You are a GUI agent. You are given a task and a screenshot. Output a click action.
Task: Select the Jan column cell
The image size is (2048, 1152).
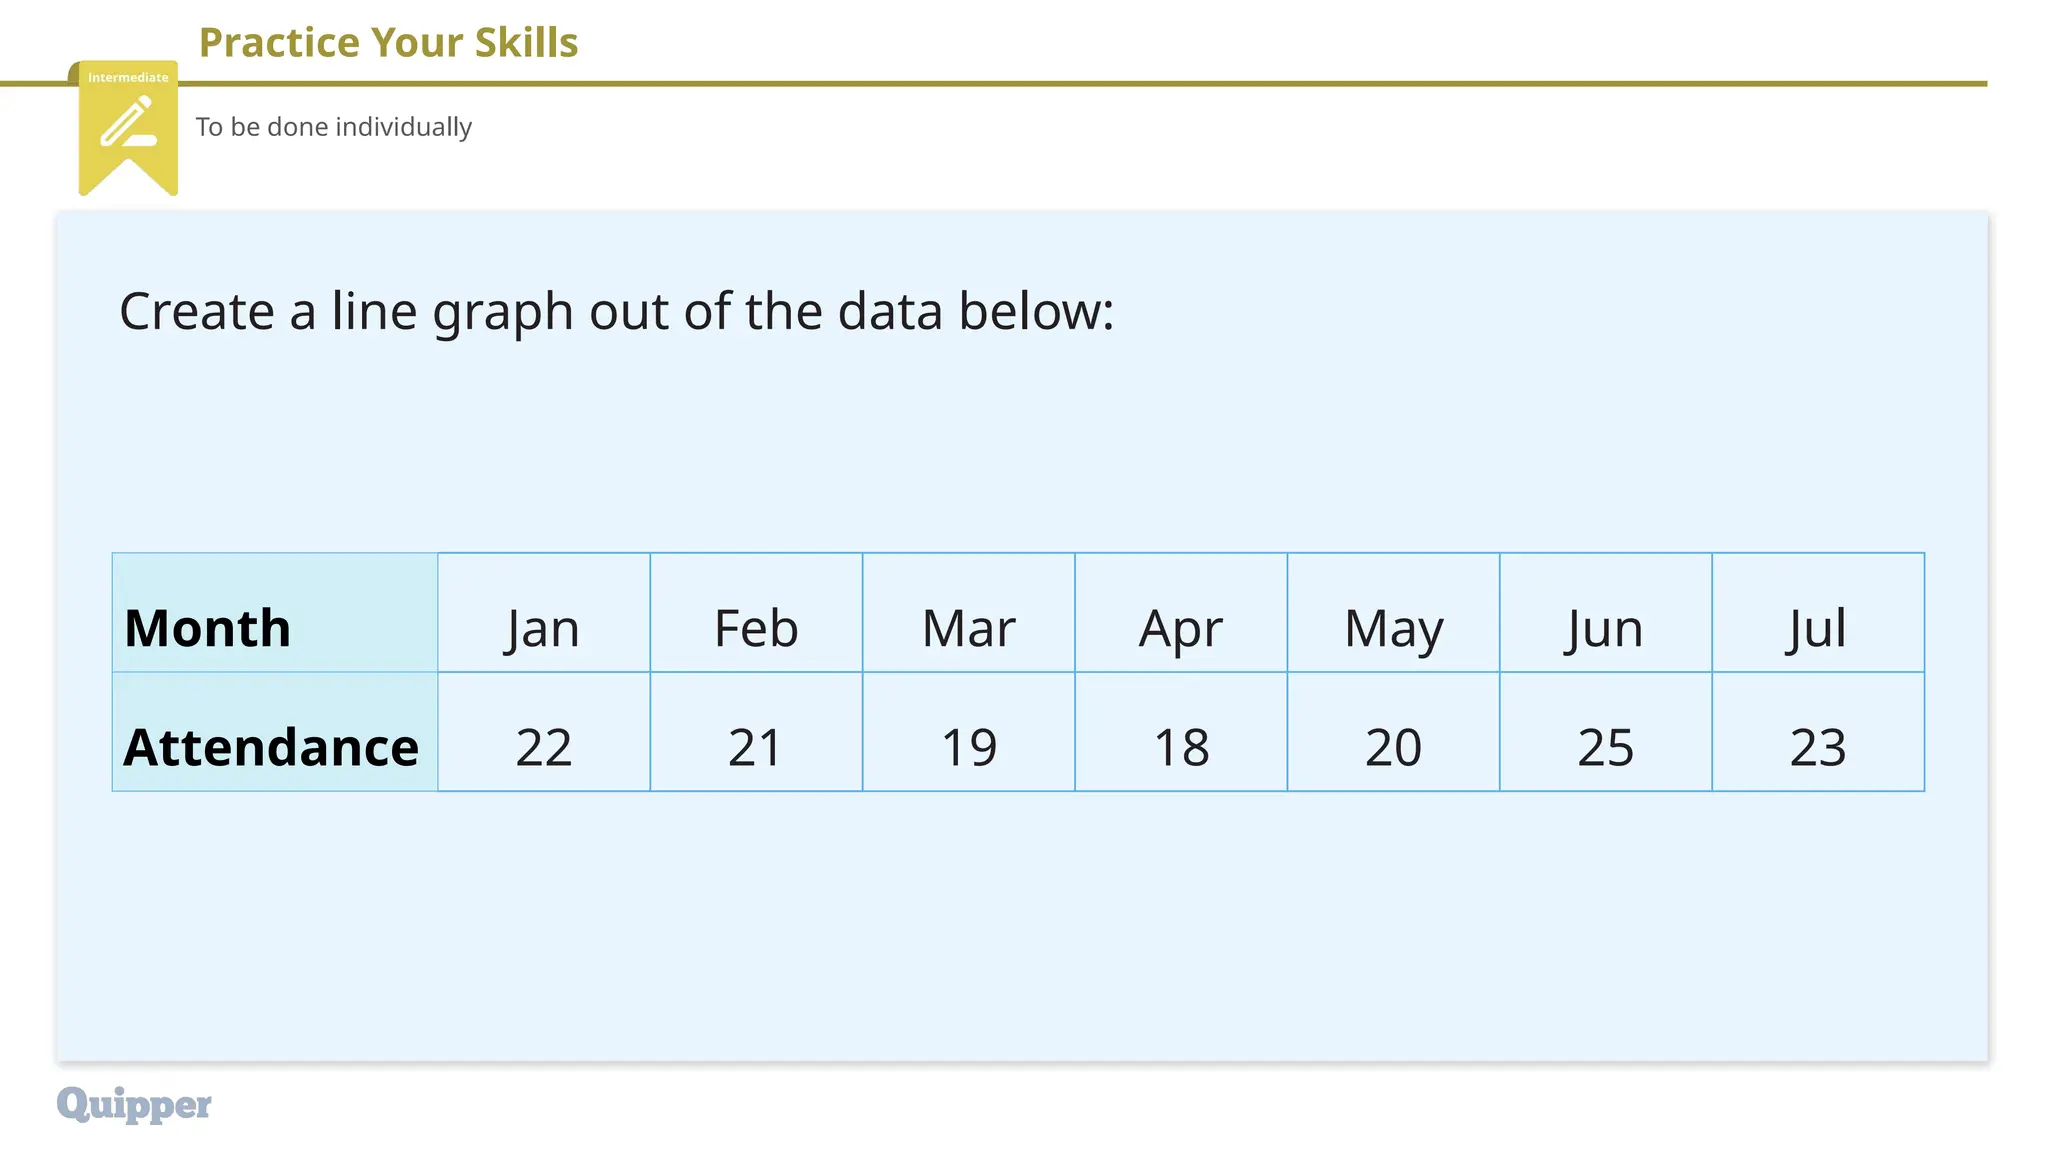pyautogui.click(x=544, y=612)
